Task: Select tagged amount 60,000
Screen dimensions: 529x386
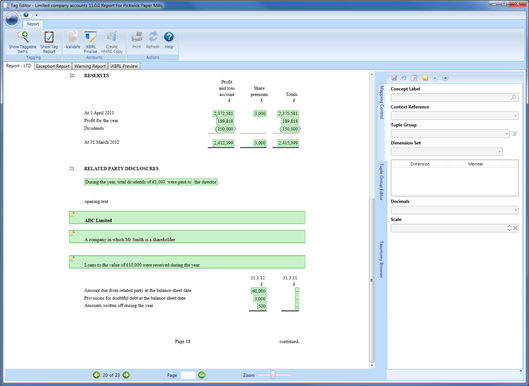Action: 259,291
